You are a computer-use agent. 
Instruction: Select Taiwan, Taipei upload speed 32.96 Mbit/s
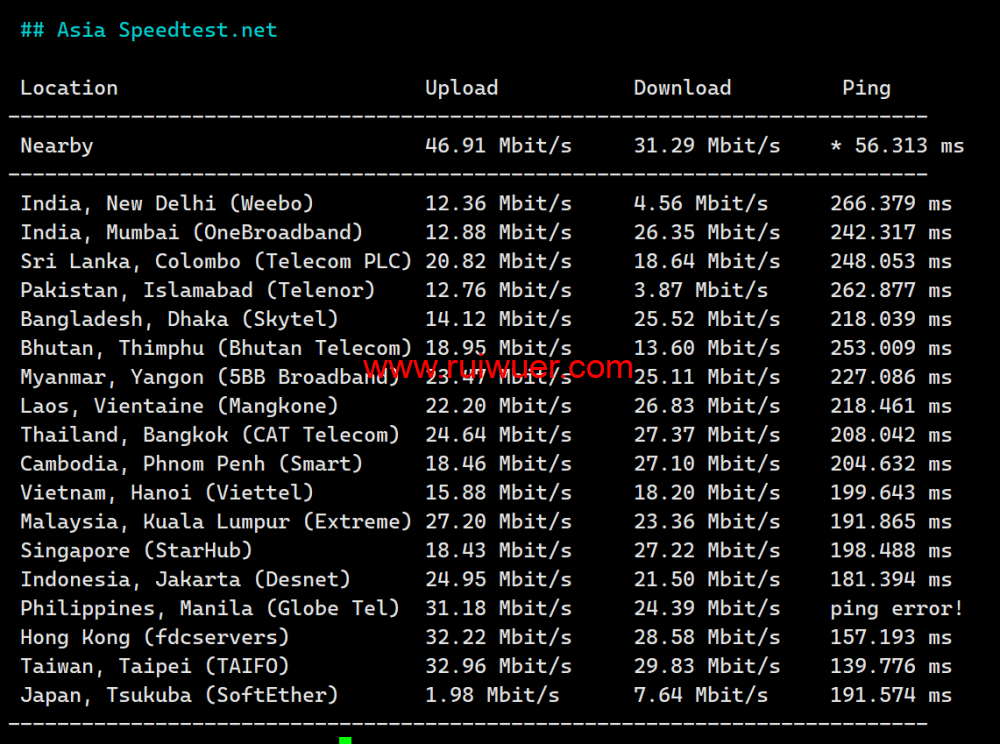tap(498, 667)
